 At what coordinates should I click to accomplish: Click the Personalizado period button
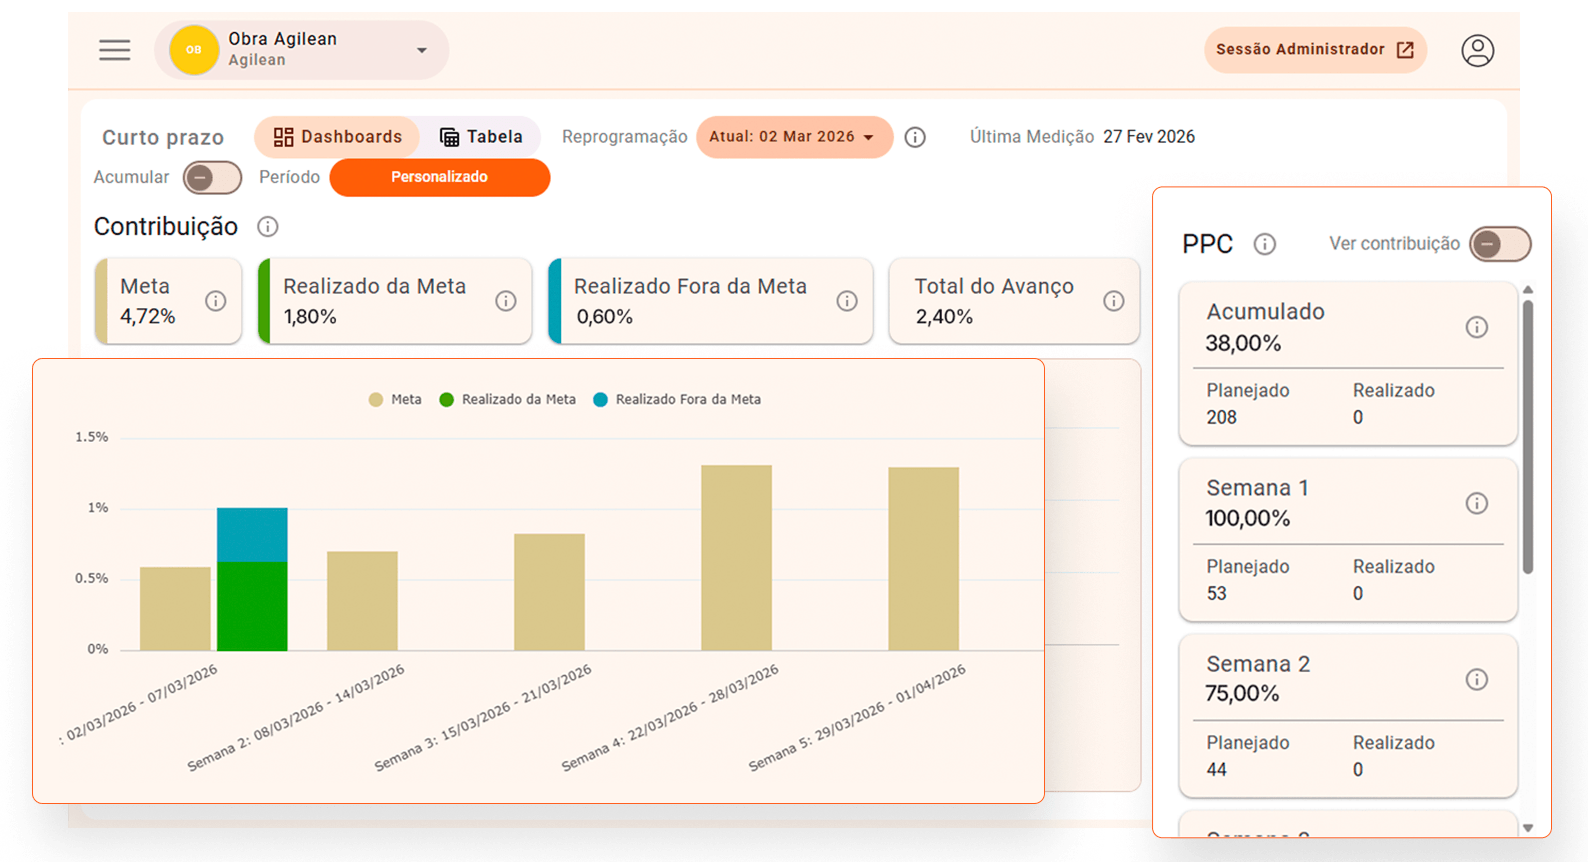coord(440,177)
